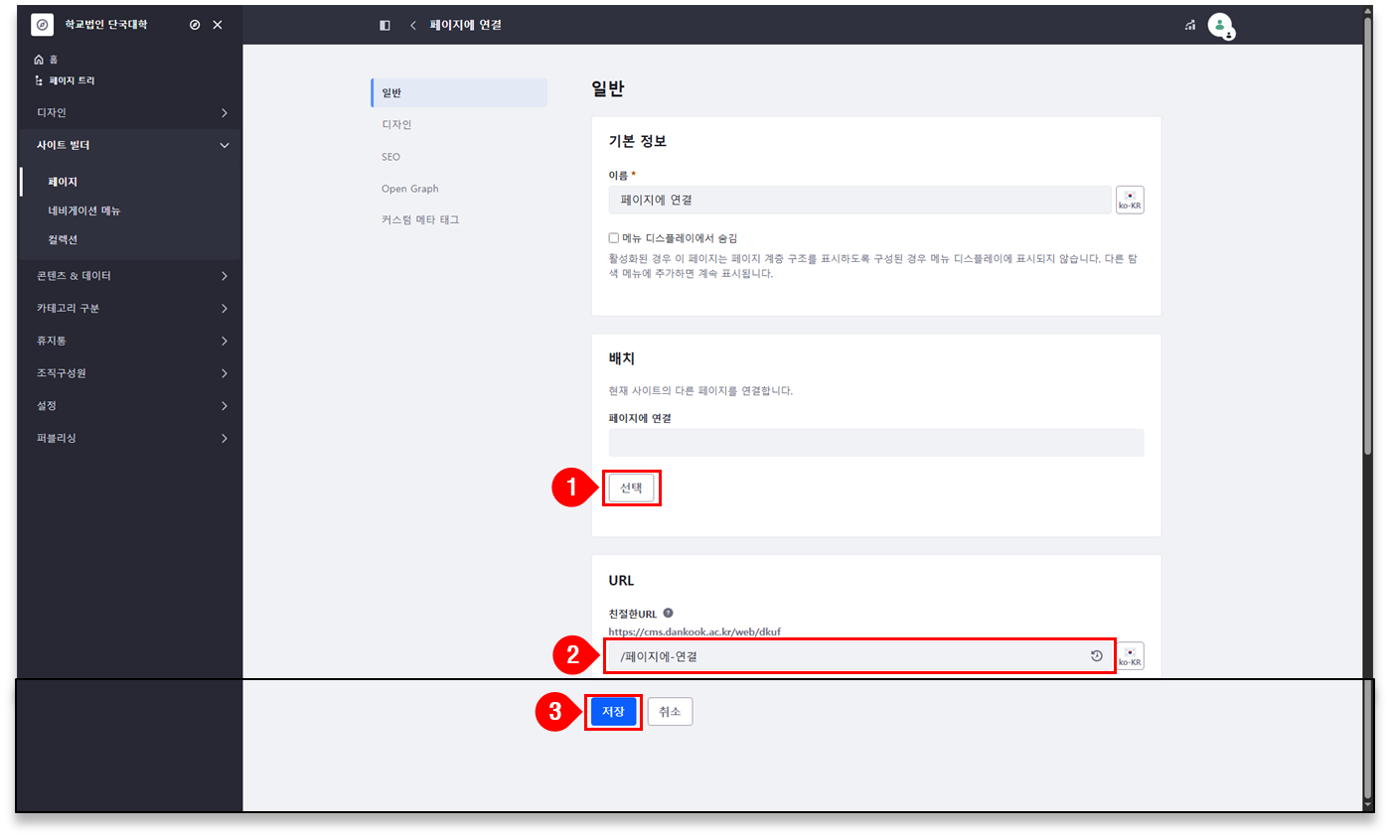Image resolution: width=1390 pixels, height=838 pixels.
Task: Toggle the product menu panel icon
Action: point(385,25)
